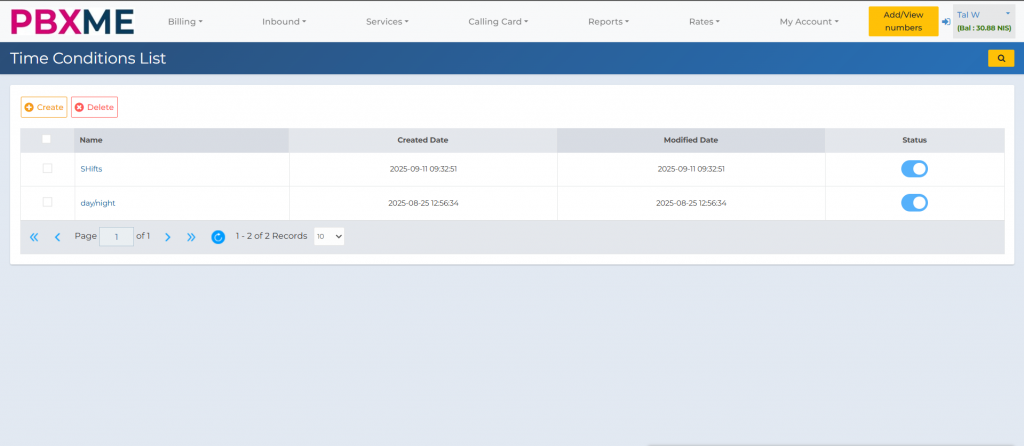
Task: Open records-per-page dropdown
Action: pyautogui.click(x=329, y=236)
